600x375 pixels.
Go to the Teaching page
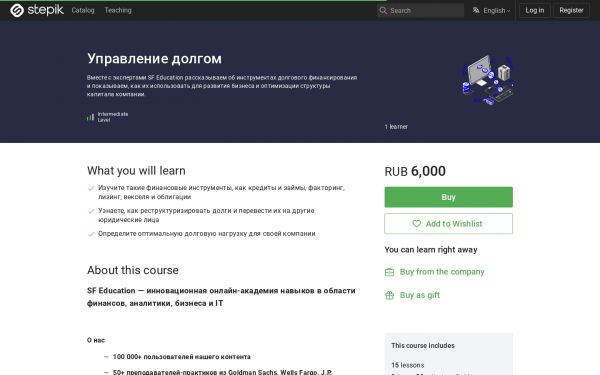click(x=118, y=10)
